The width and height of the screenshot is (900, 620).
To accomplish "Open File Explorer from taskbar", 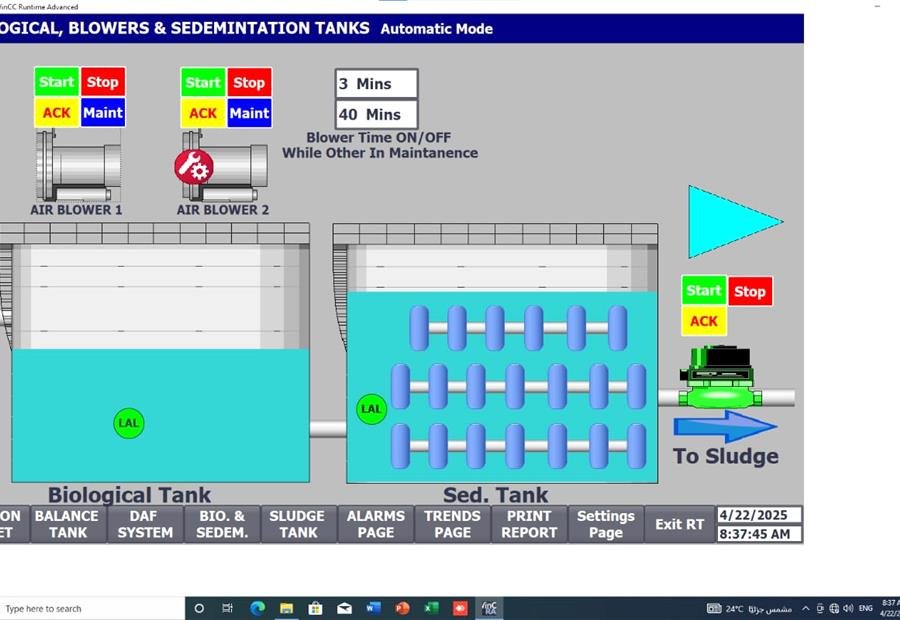I will (286, 609).
